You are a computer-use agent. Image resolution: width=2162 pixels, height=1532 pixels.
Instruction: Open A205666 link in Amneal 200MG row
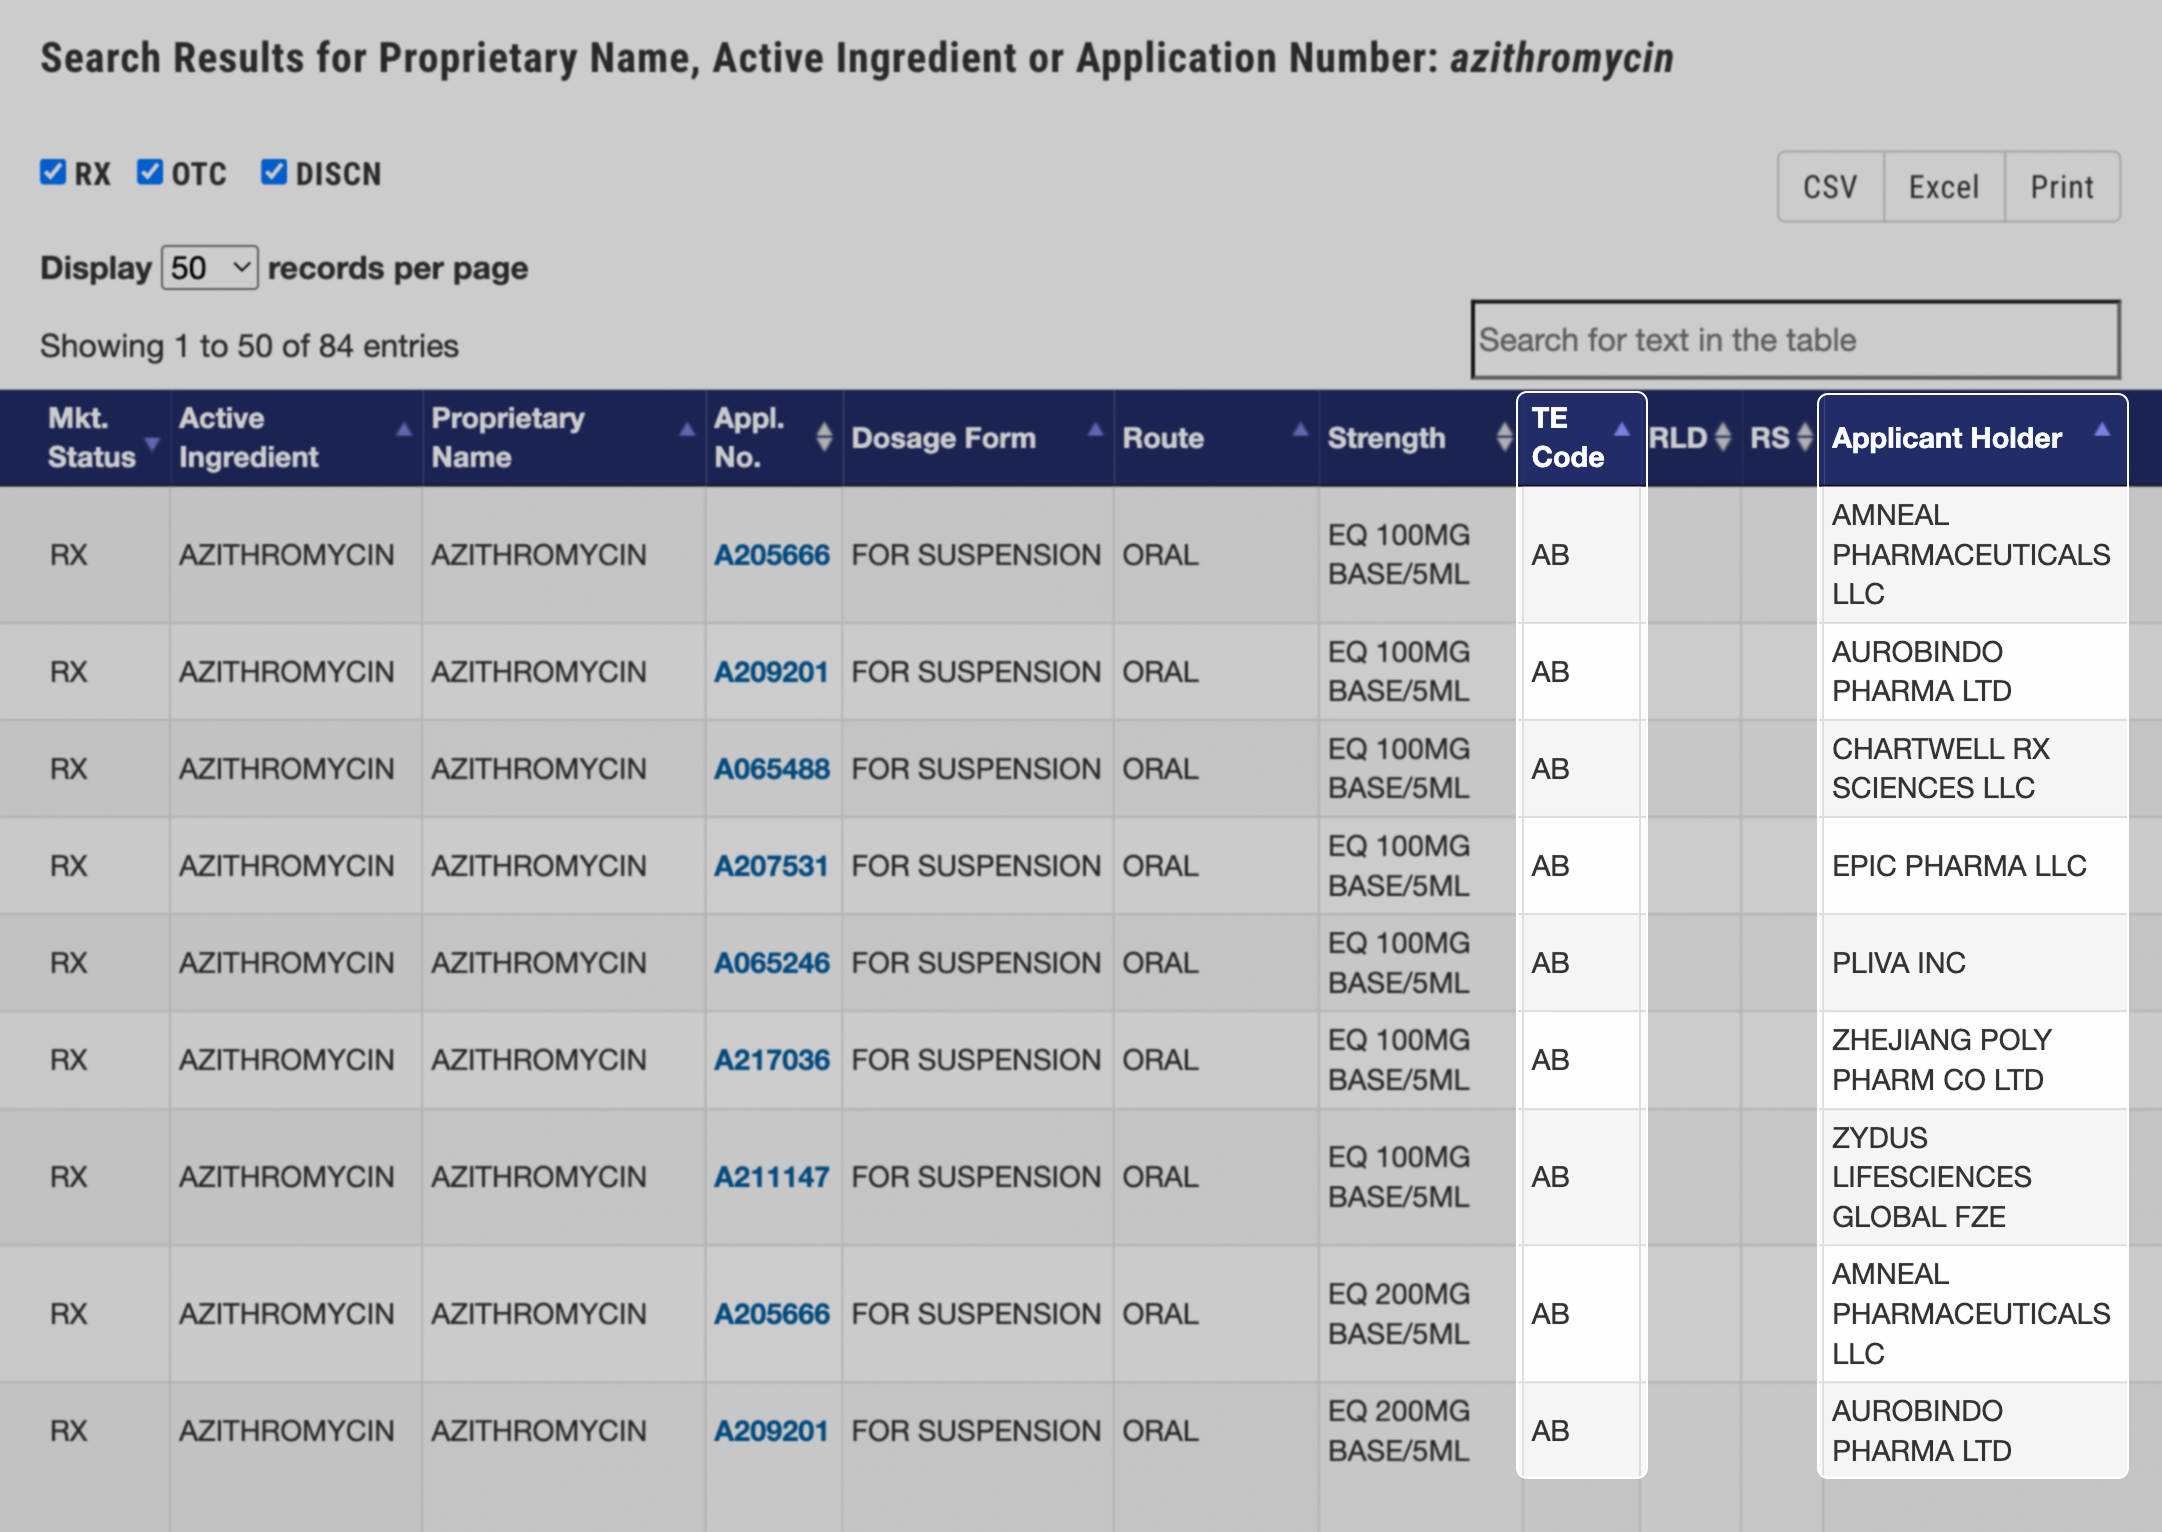pyautogui.click(x=772, y=1314)
